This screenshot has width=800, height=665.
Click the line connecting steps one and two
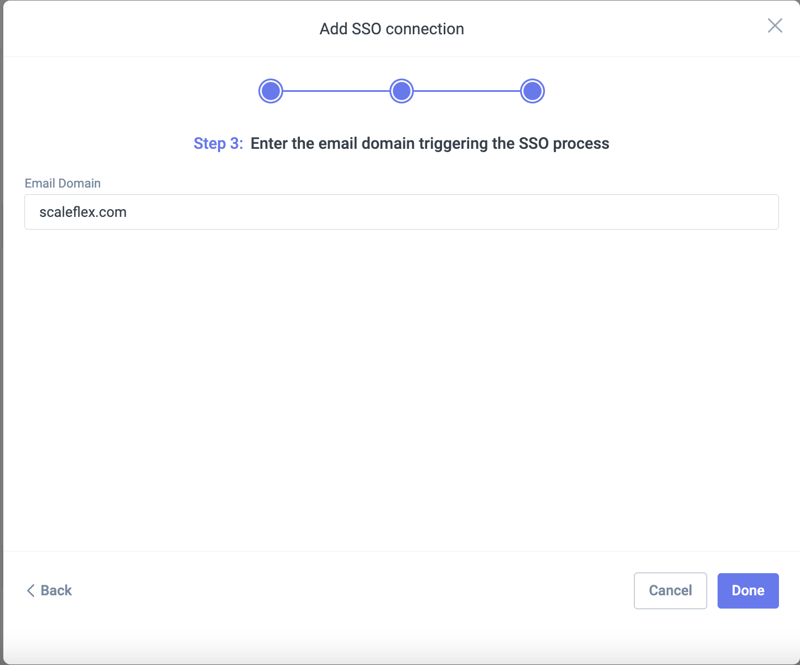[336, 91]
